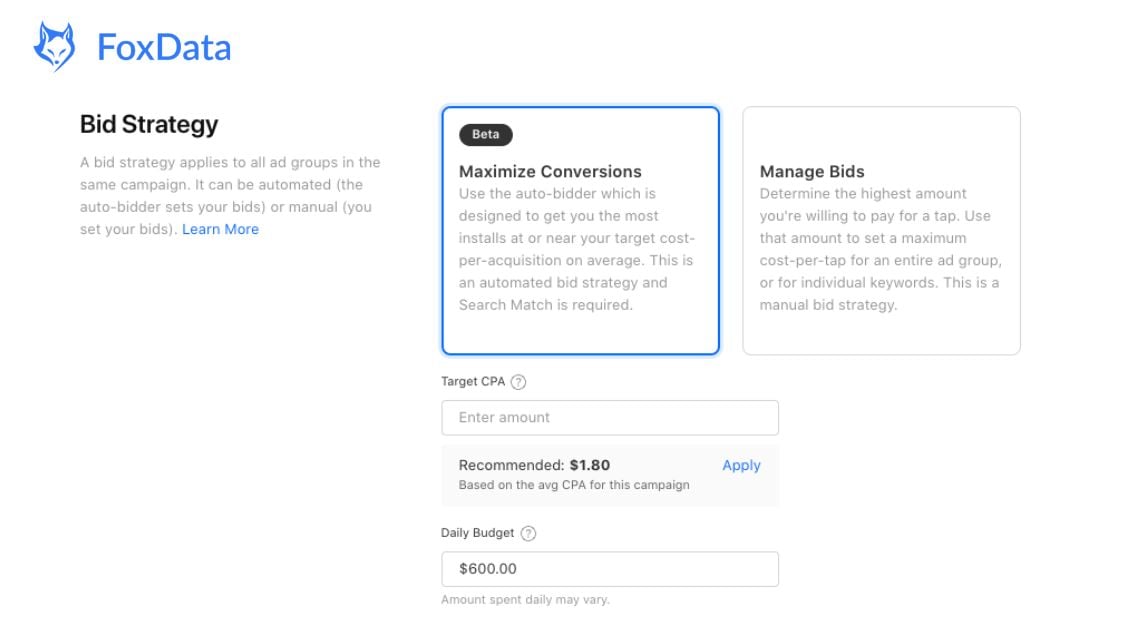Click the recommendation banner below Target CPA

click(610, 476)
